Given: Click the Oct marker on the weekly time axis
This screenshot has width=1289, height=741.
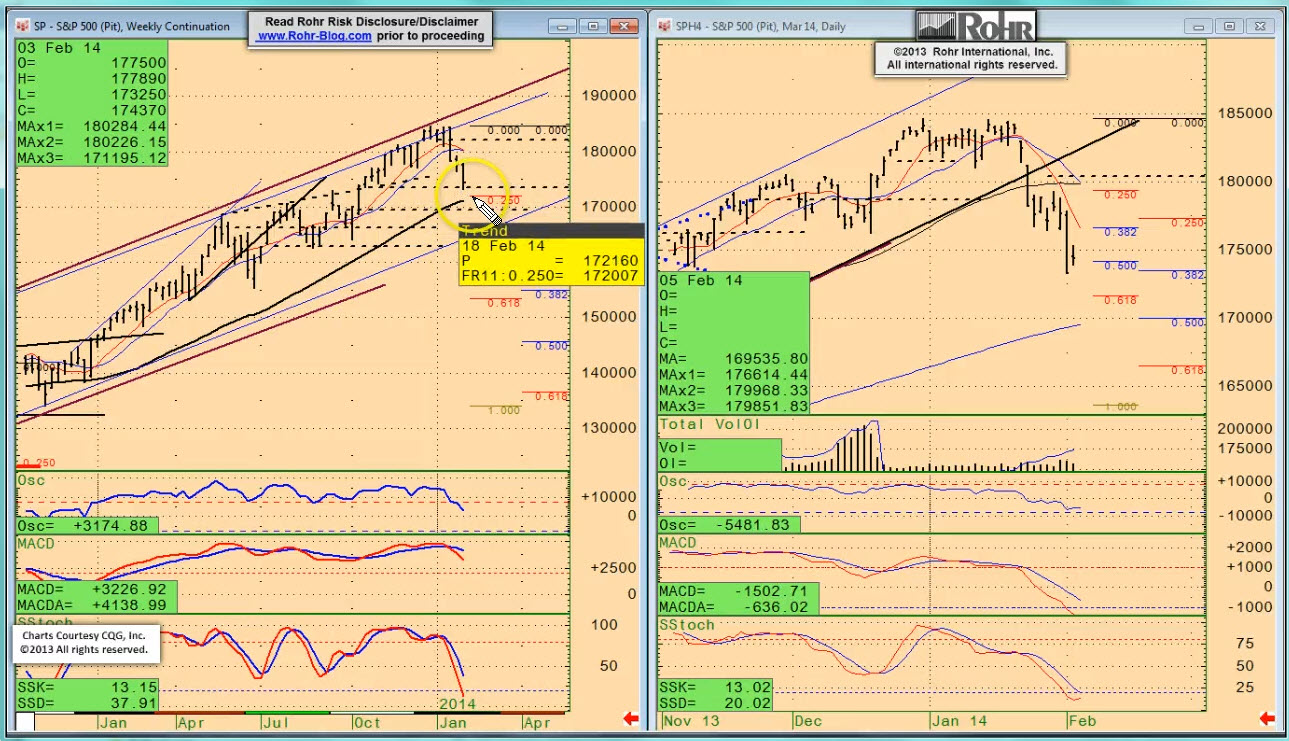Looking at the screenshot, I should [366, 721].
